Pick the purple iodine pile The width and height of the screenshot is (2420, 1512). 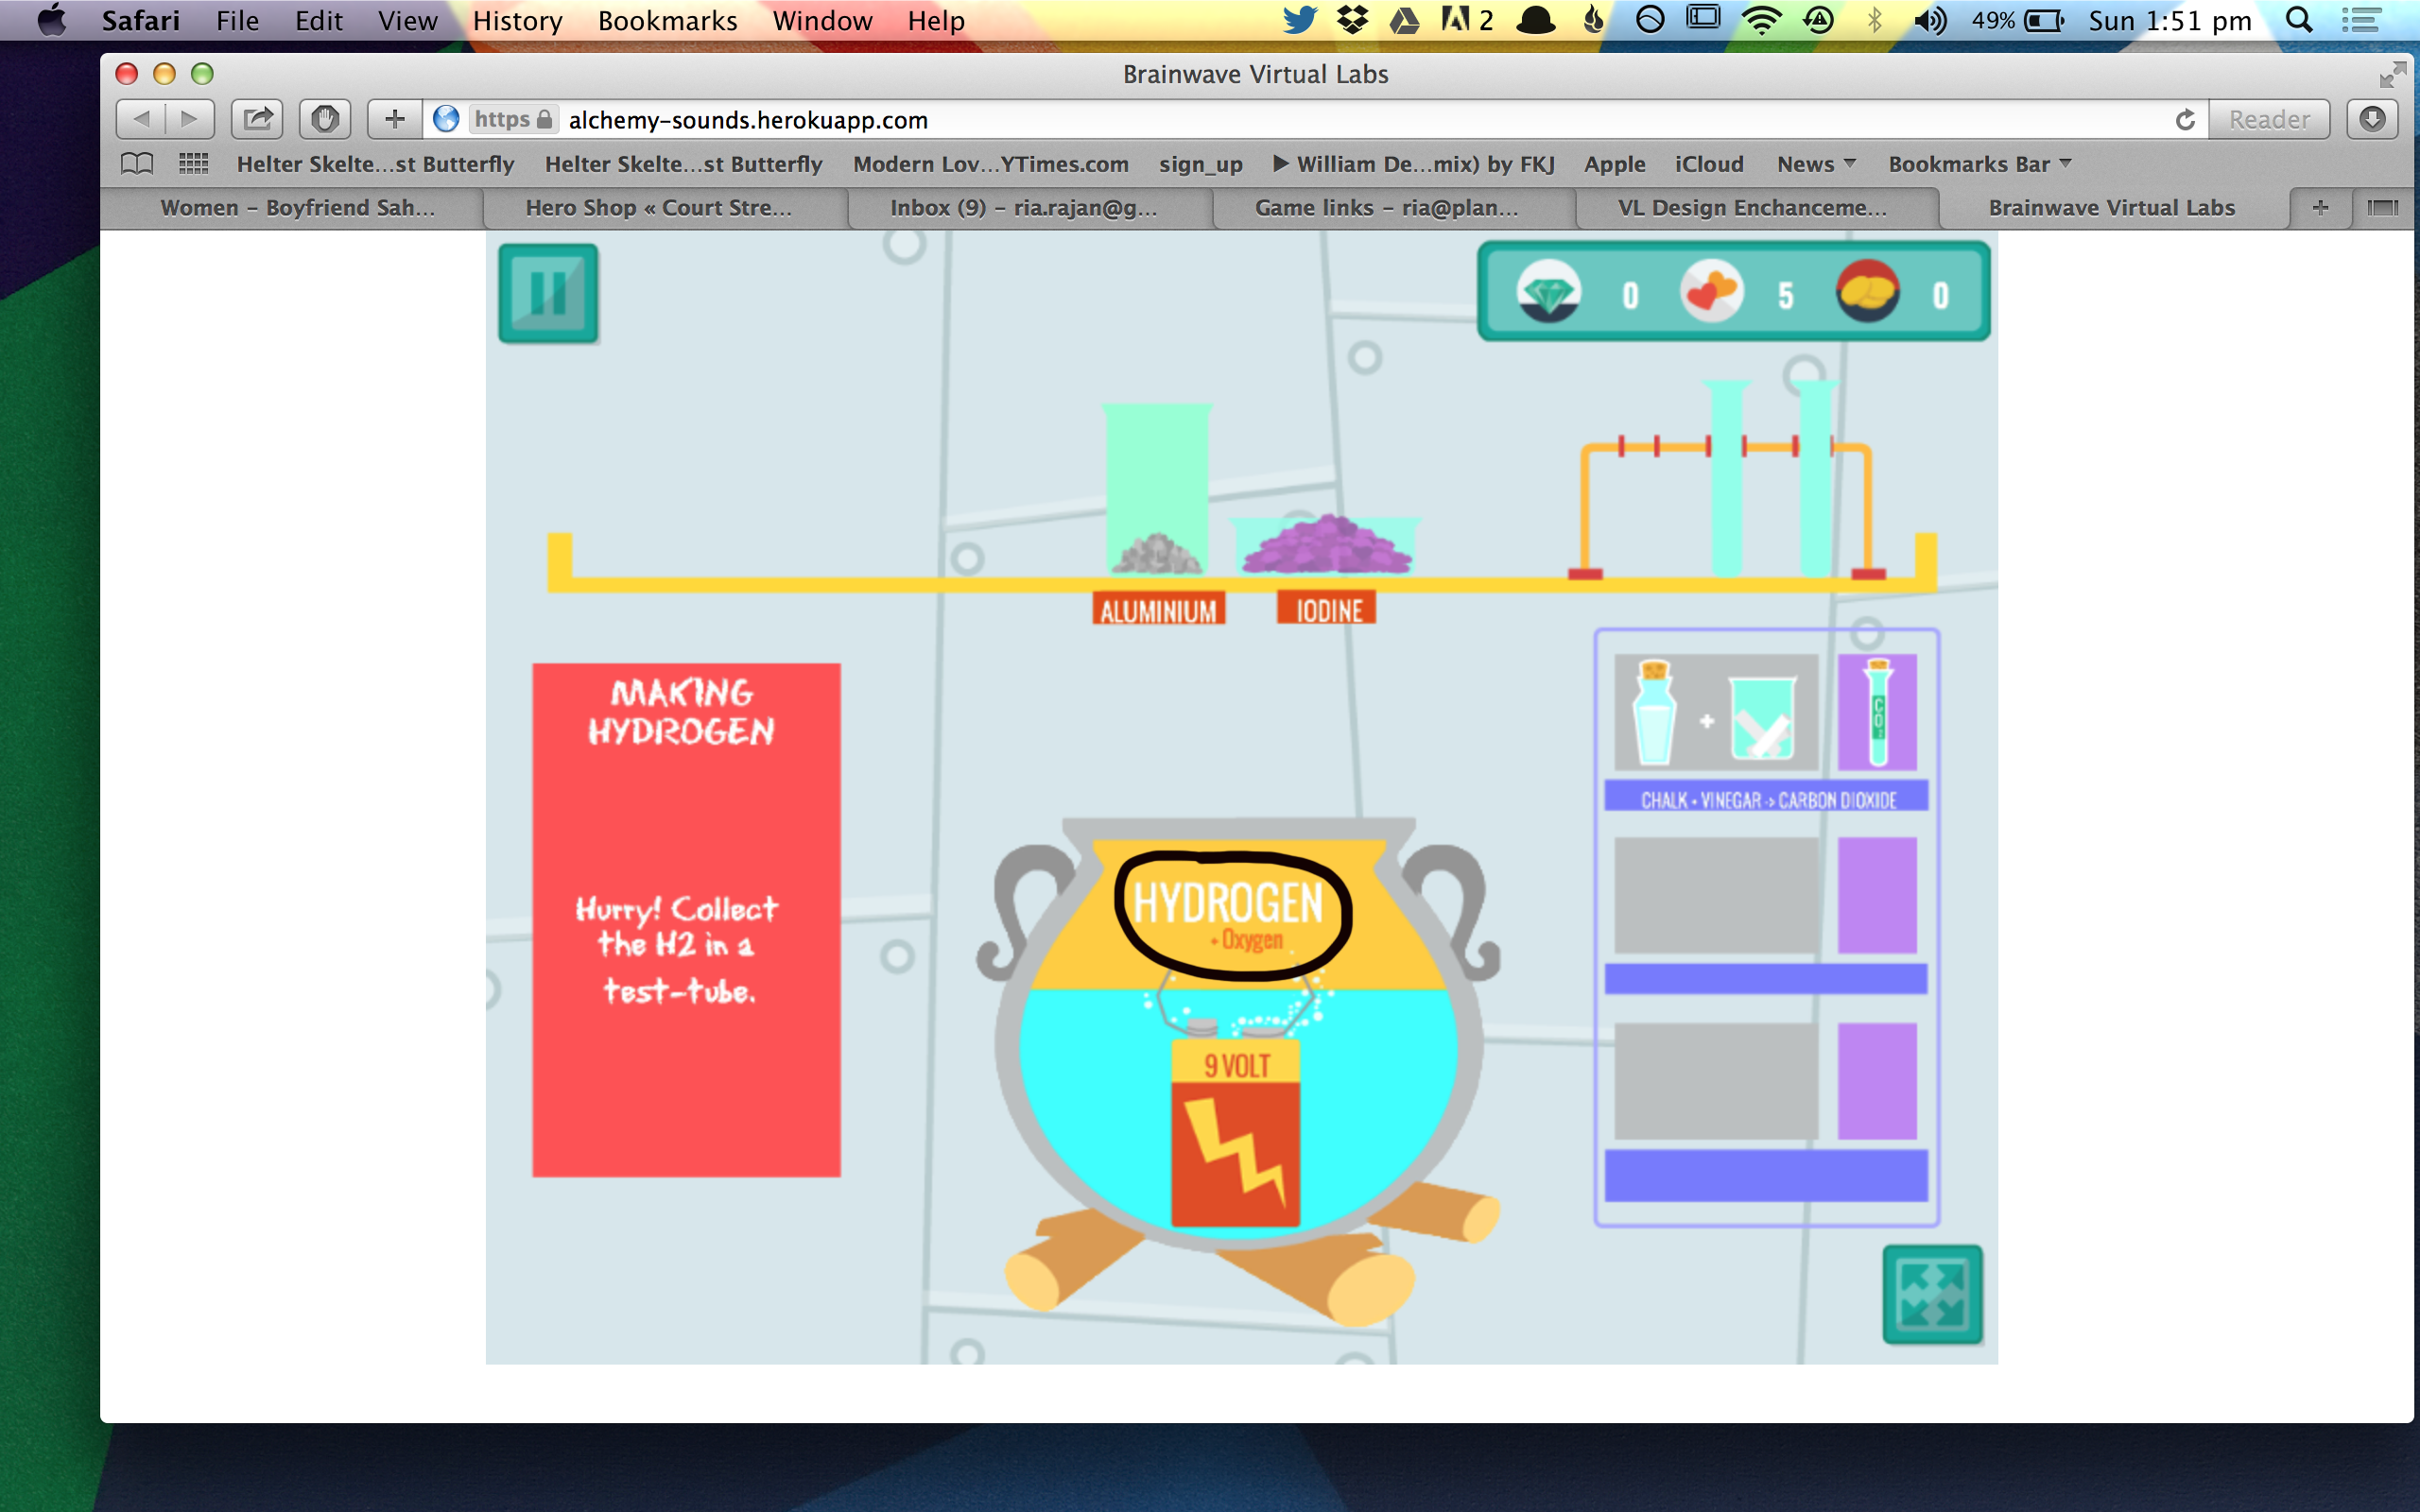point(1325,545)
